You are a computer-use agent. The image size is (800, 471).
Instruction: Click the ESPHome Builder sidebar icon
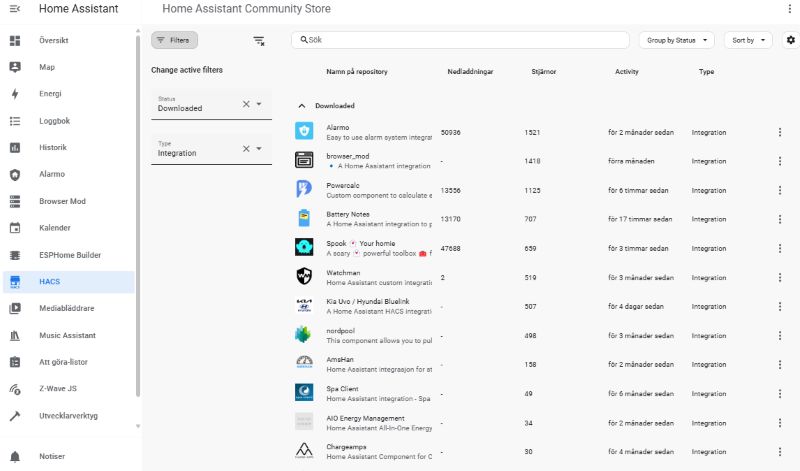pos(15,255)
